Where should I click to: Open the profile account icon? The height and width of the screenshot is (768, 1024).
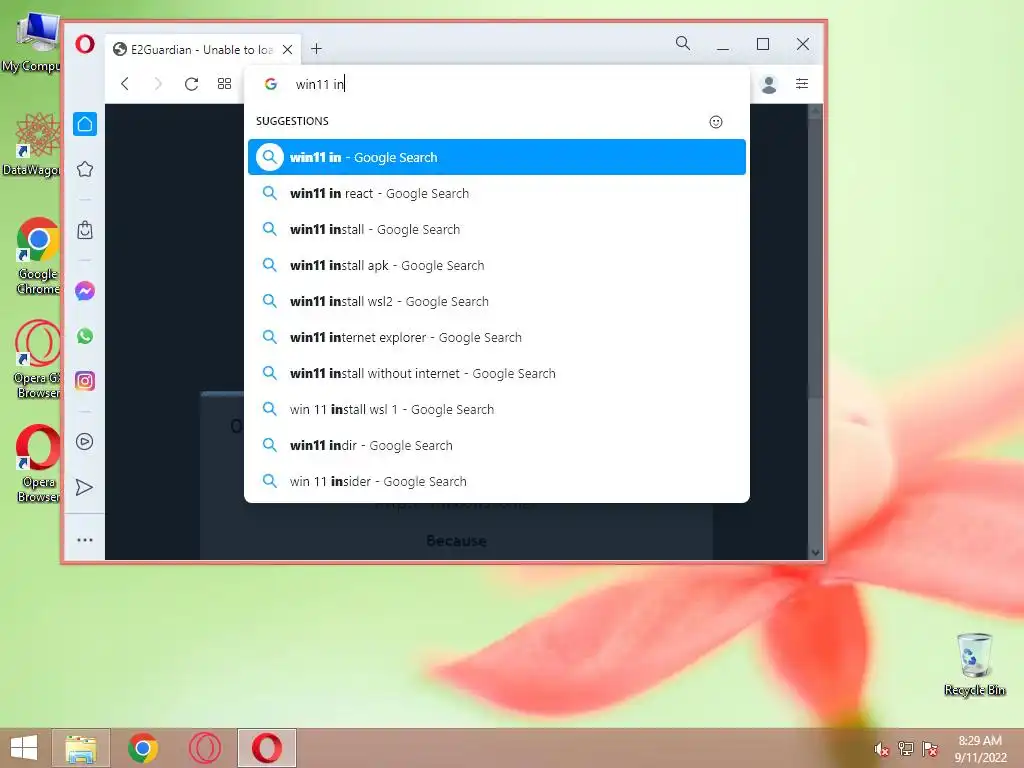769,84
